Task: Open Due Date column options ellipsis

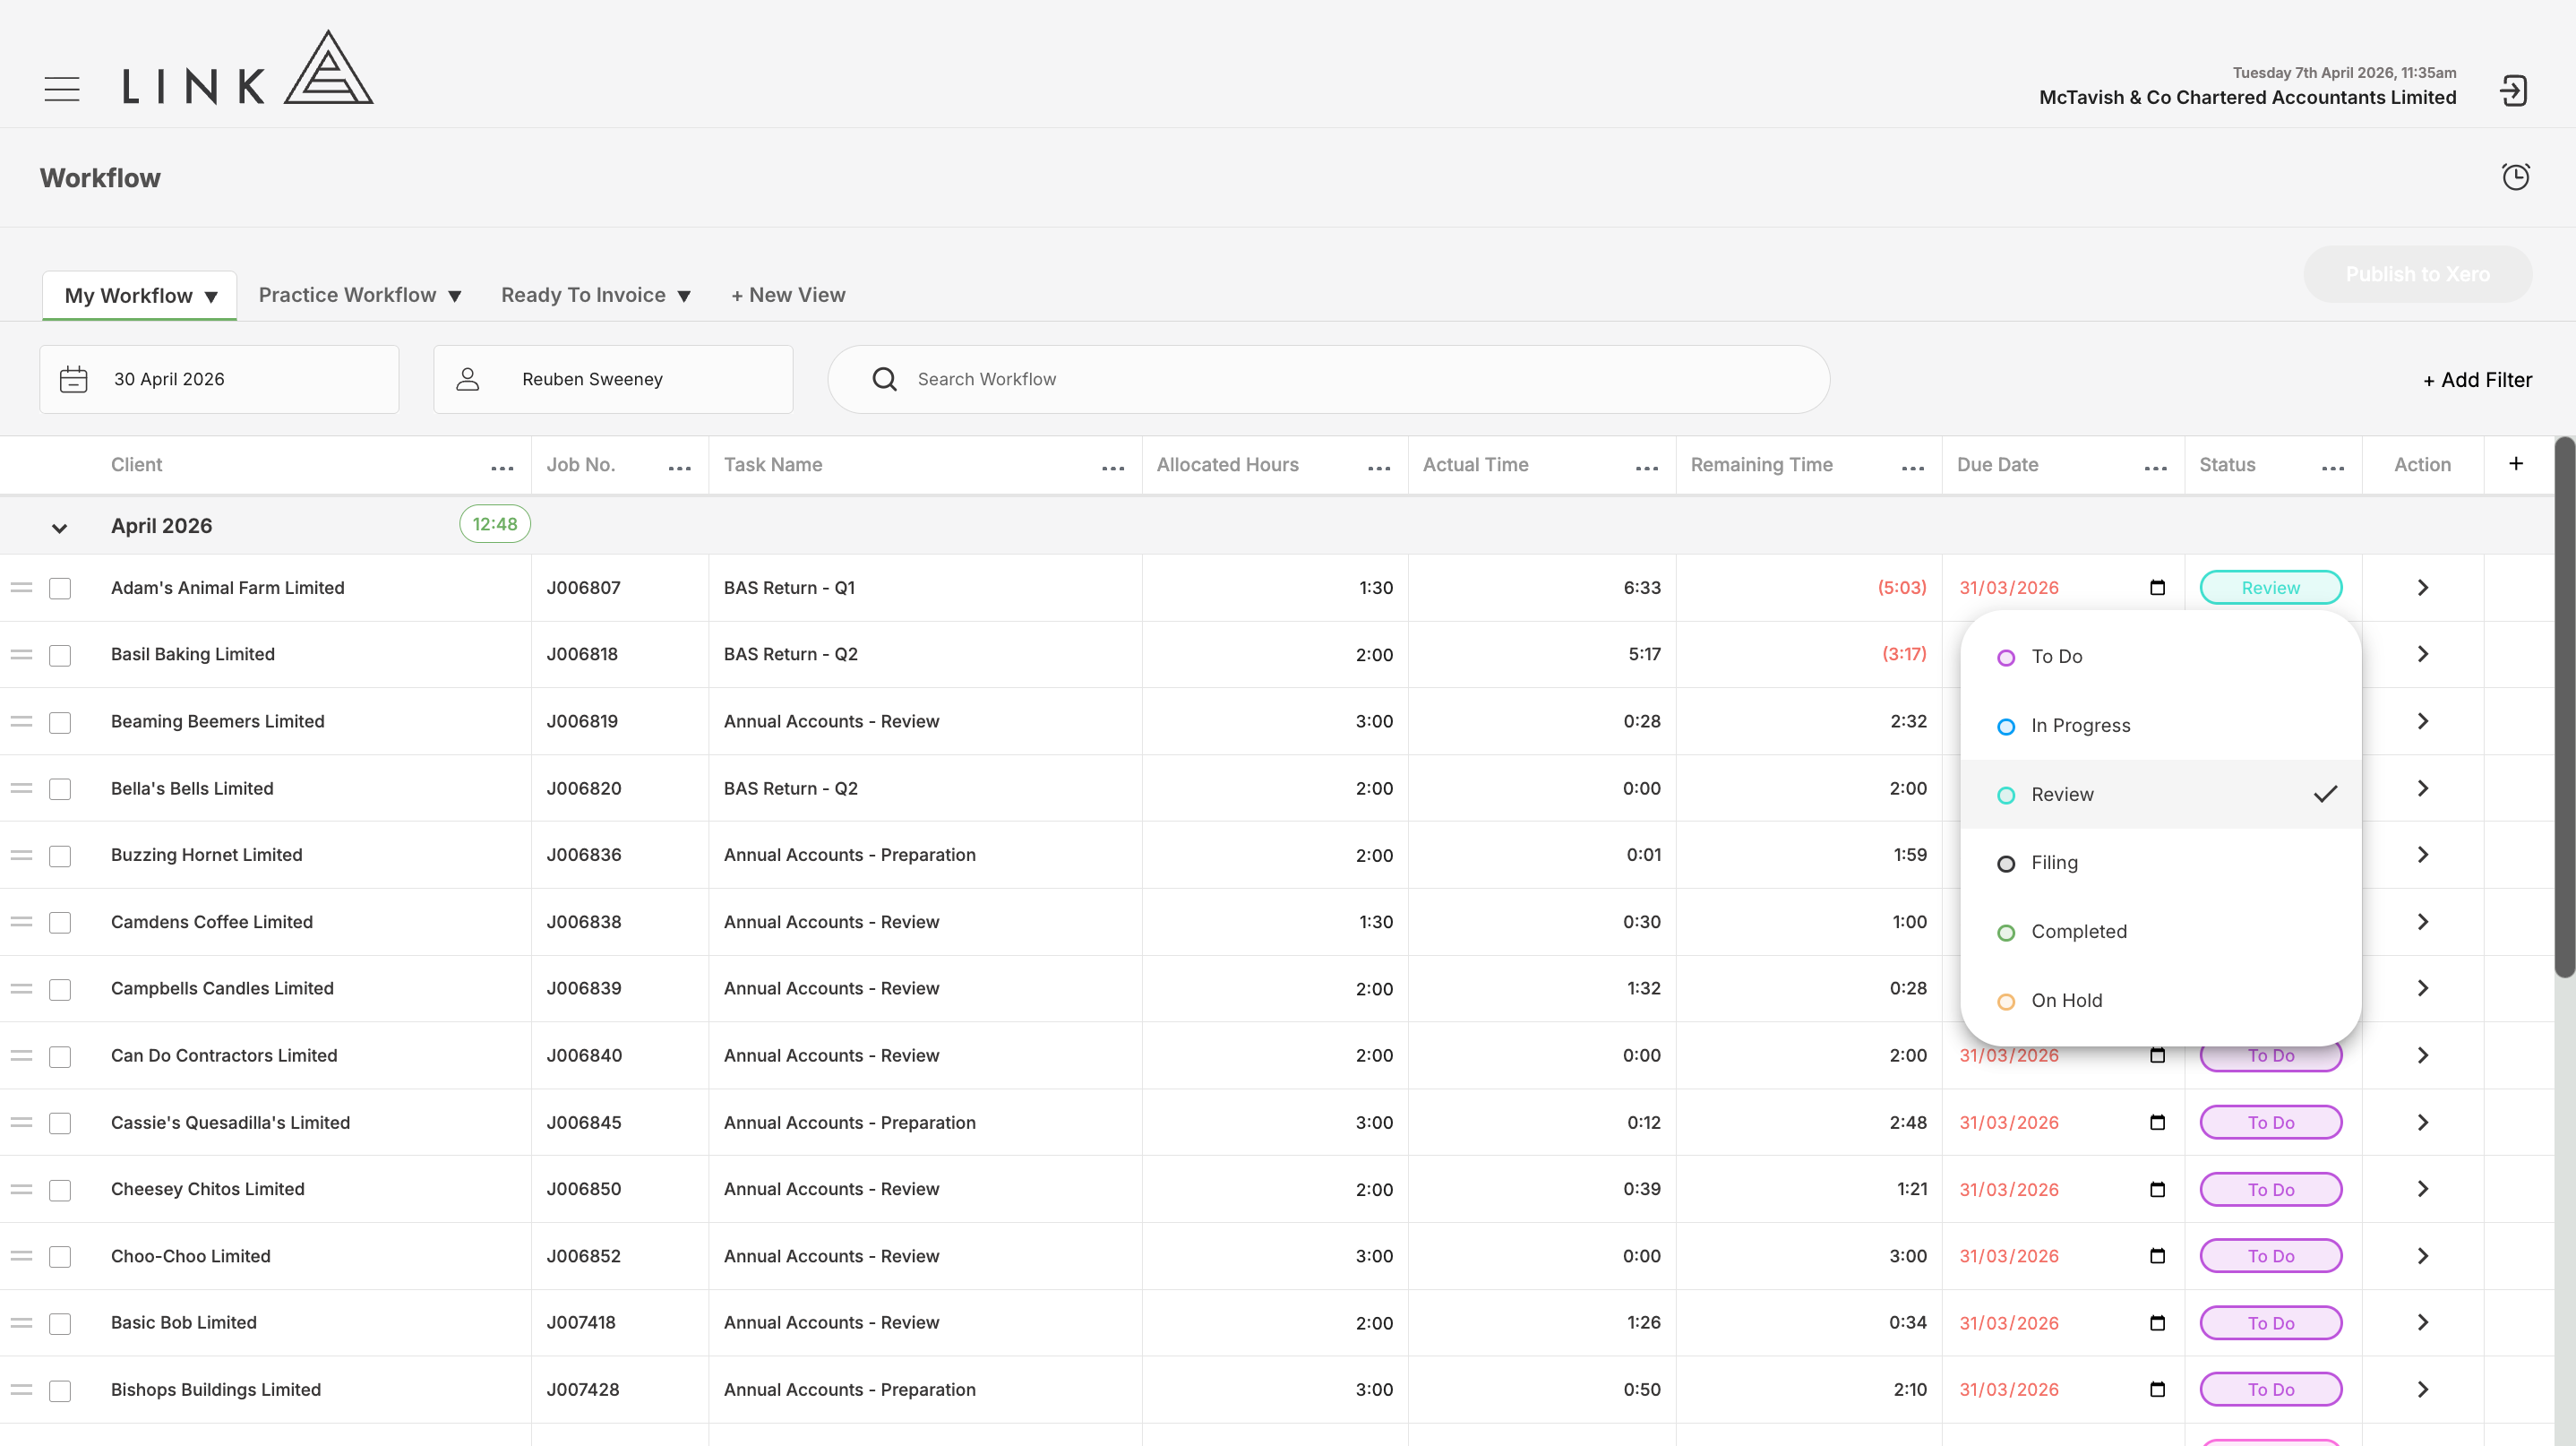Action: pyautogui.click(x=2156, y=468)
